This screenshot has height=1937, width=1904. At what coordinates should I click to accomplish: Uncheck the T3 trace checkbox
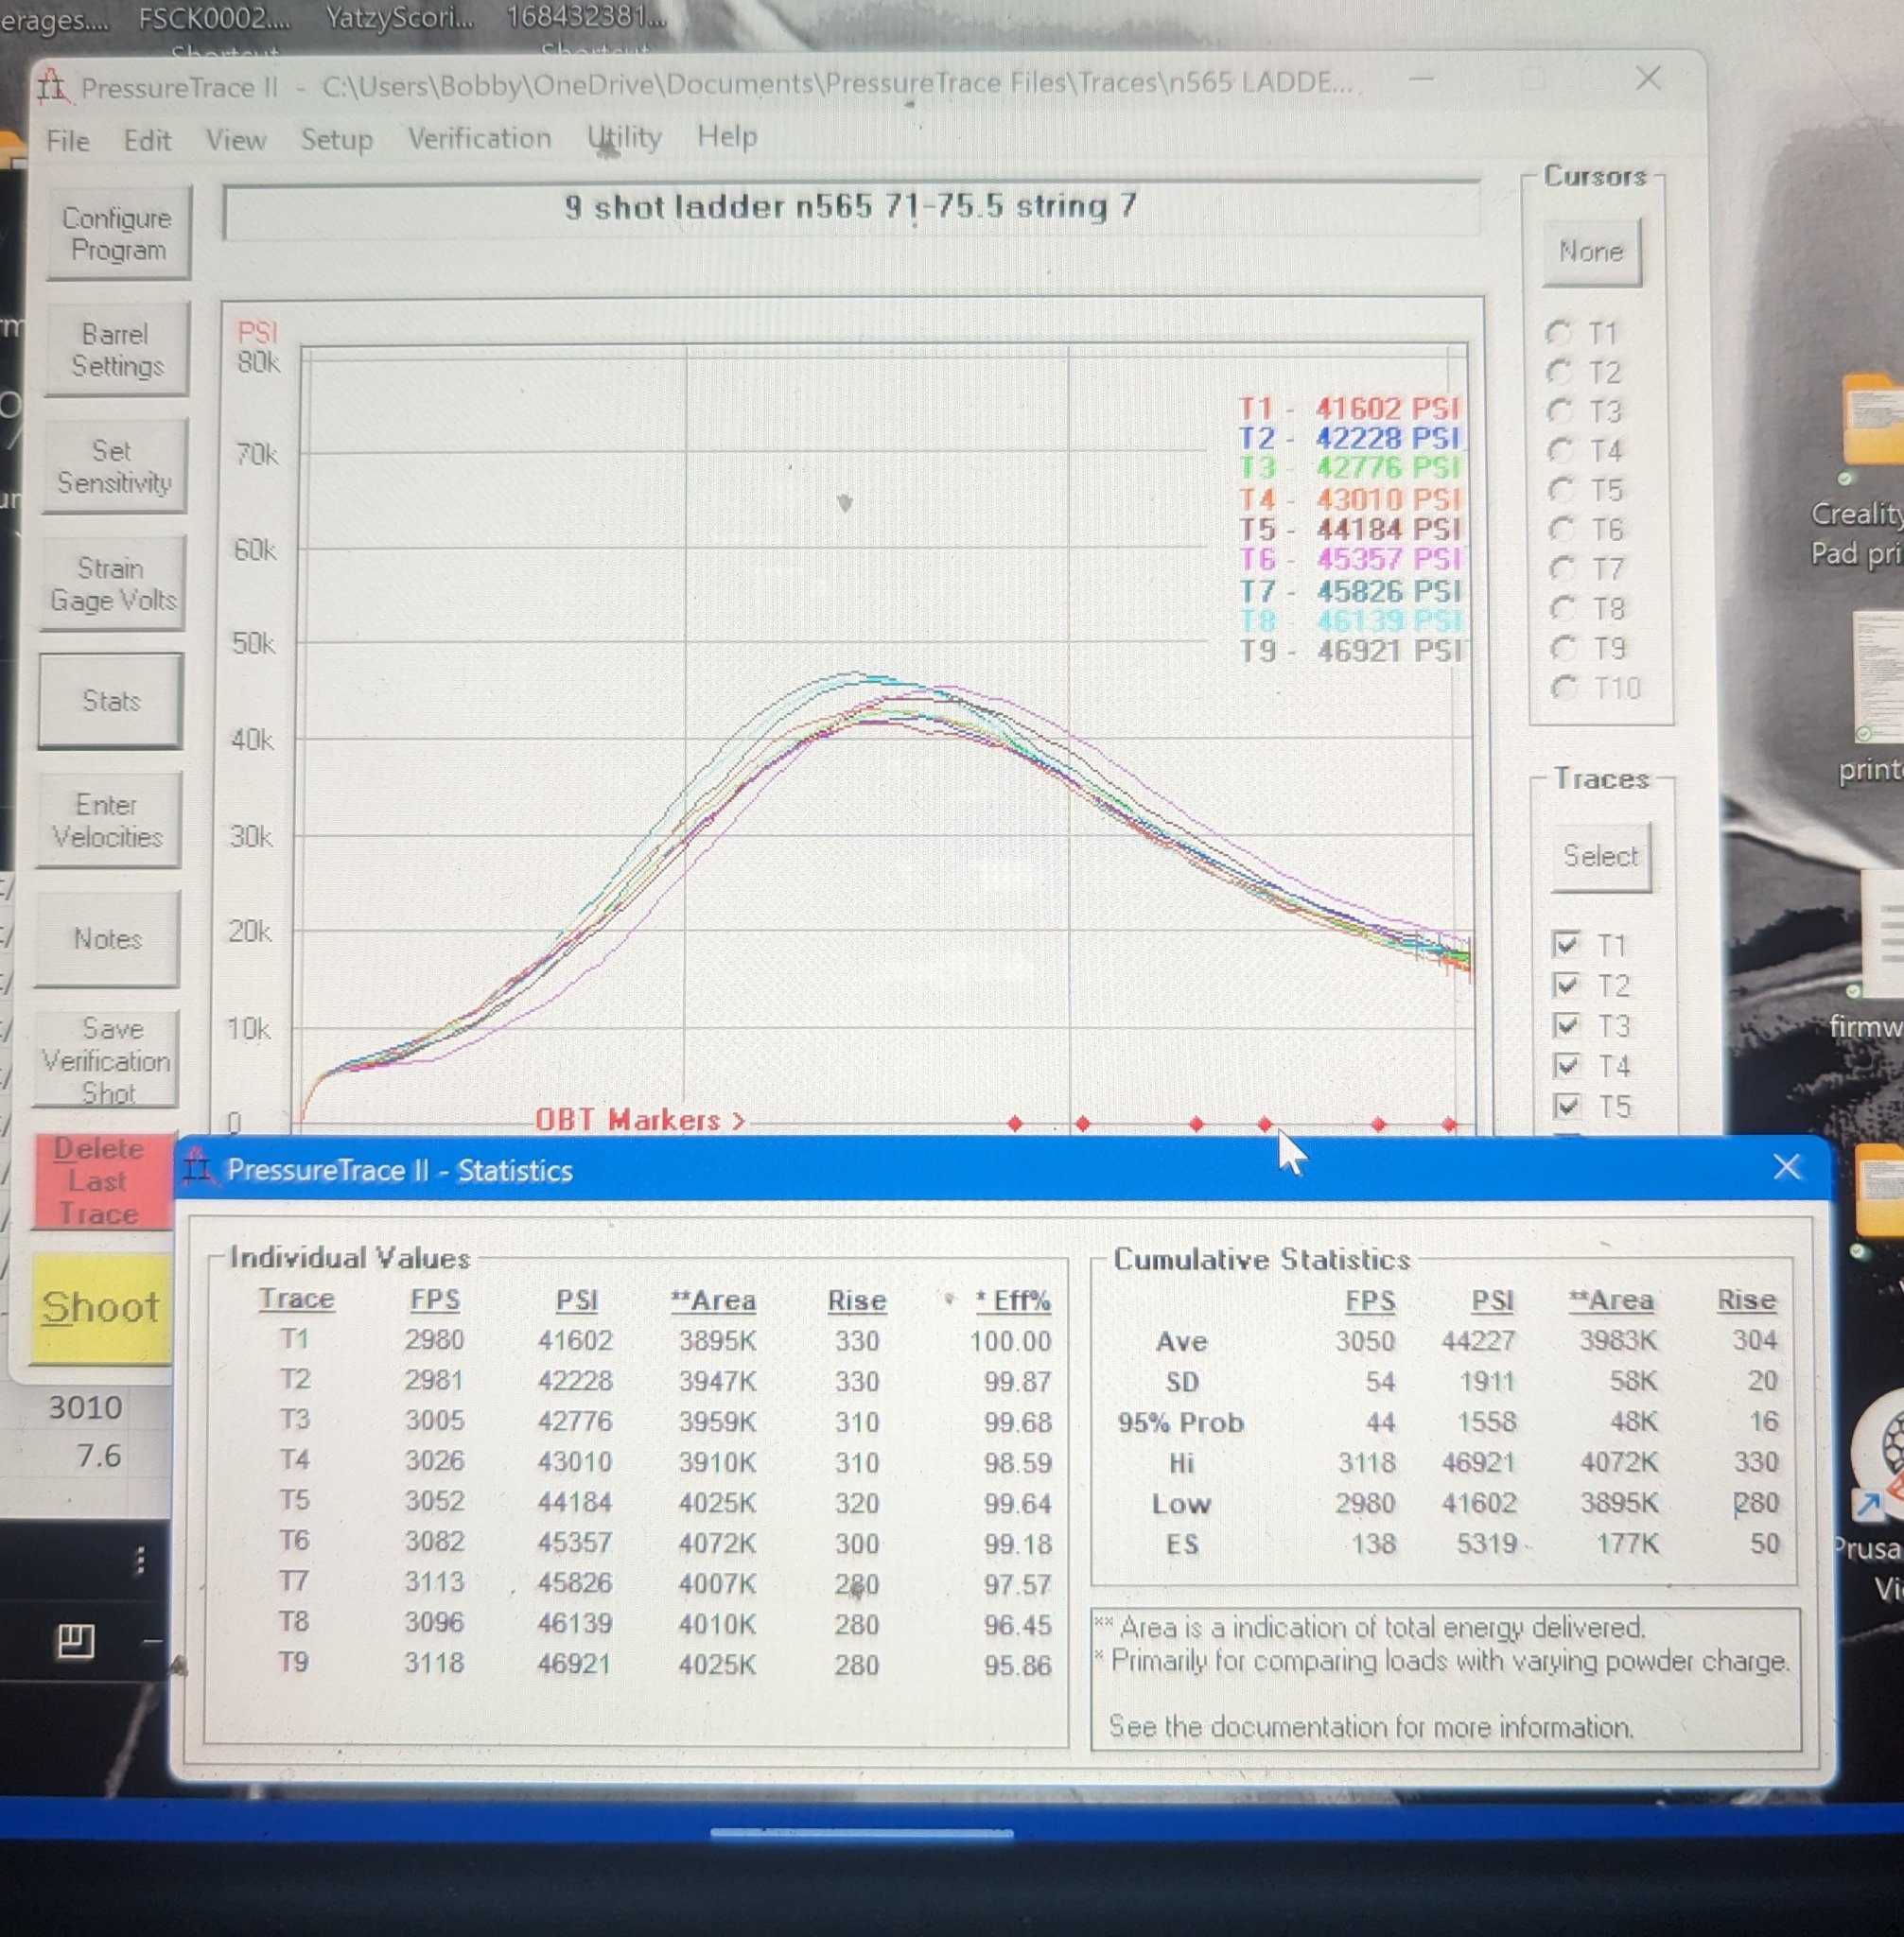tap(1566, 1025)
